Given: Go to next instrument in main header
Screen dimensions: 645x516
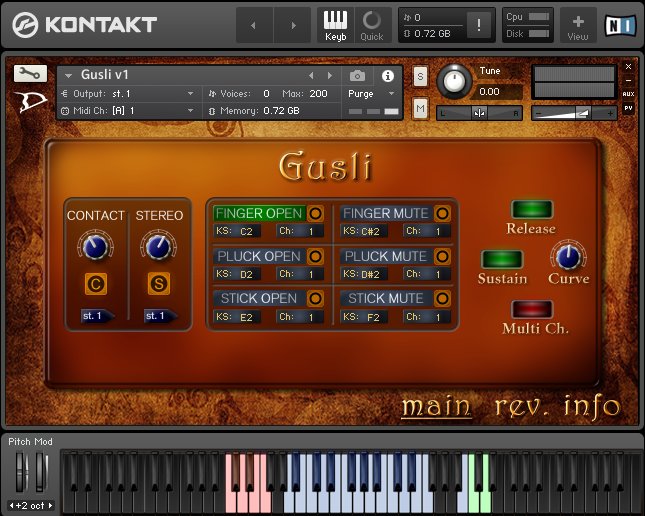Looking at the screenshot, I should tap(293, 26).
